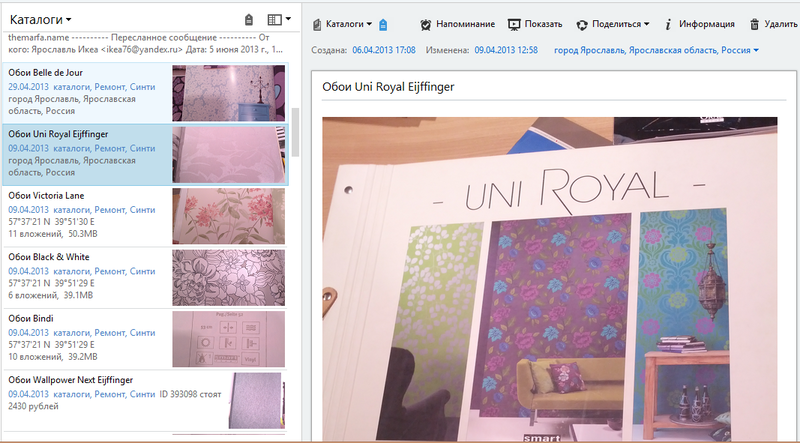The width and height of the screenshot is (800, 443).
Task: Click the note list scrollbar thumb
Action: click(x=295, y=132)
